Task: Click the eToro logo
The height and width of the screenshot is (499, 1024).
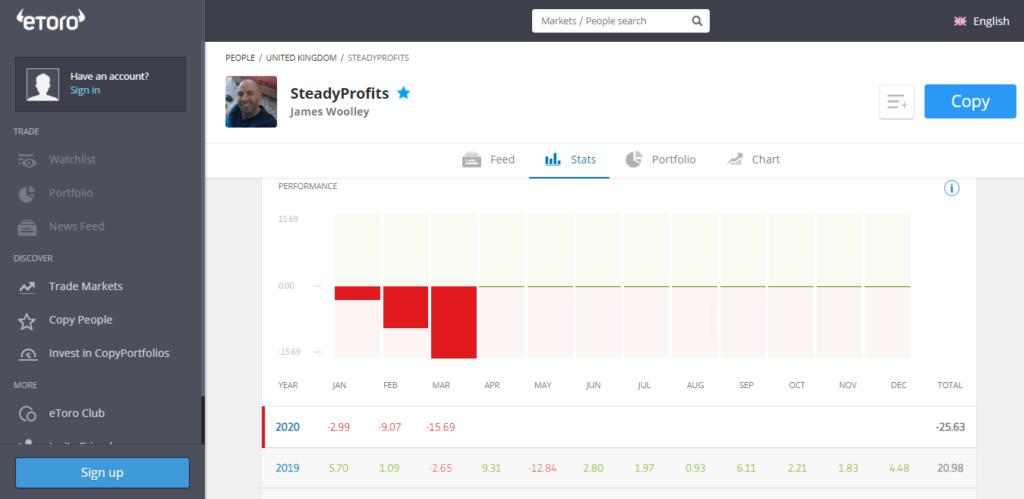Action: point(51,20)
